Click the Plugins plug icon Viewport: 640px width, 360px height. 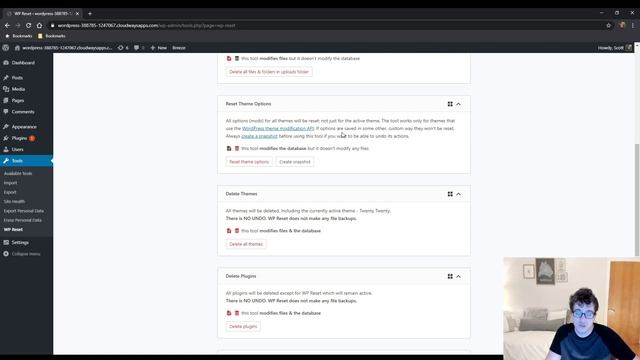pos(6,138)
